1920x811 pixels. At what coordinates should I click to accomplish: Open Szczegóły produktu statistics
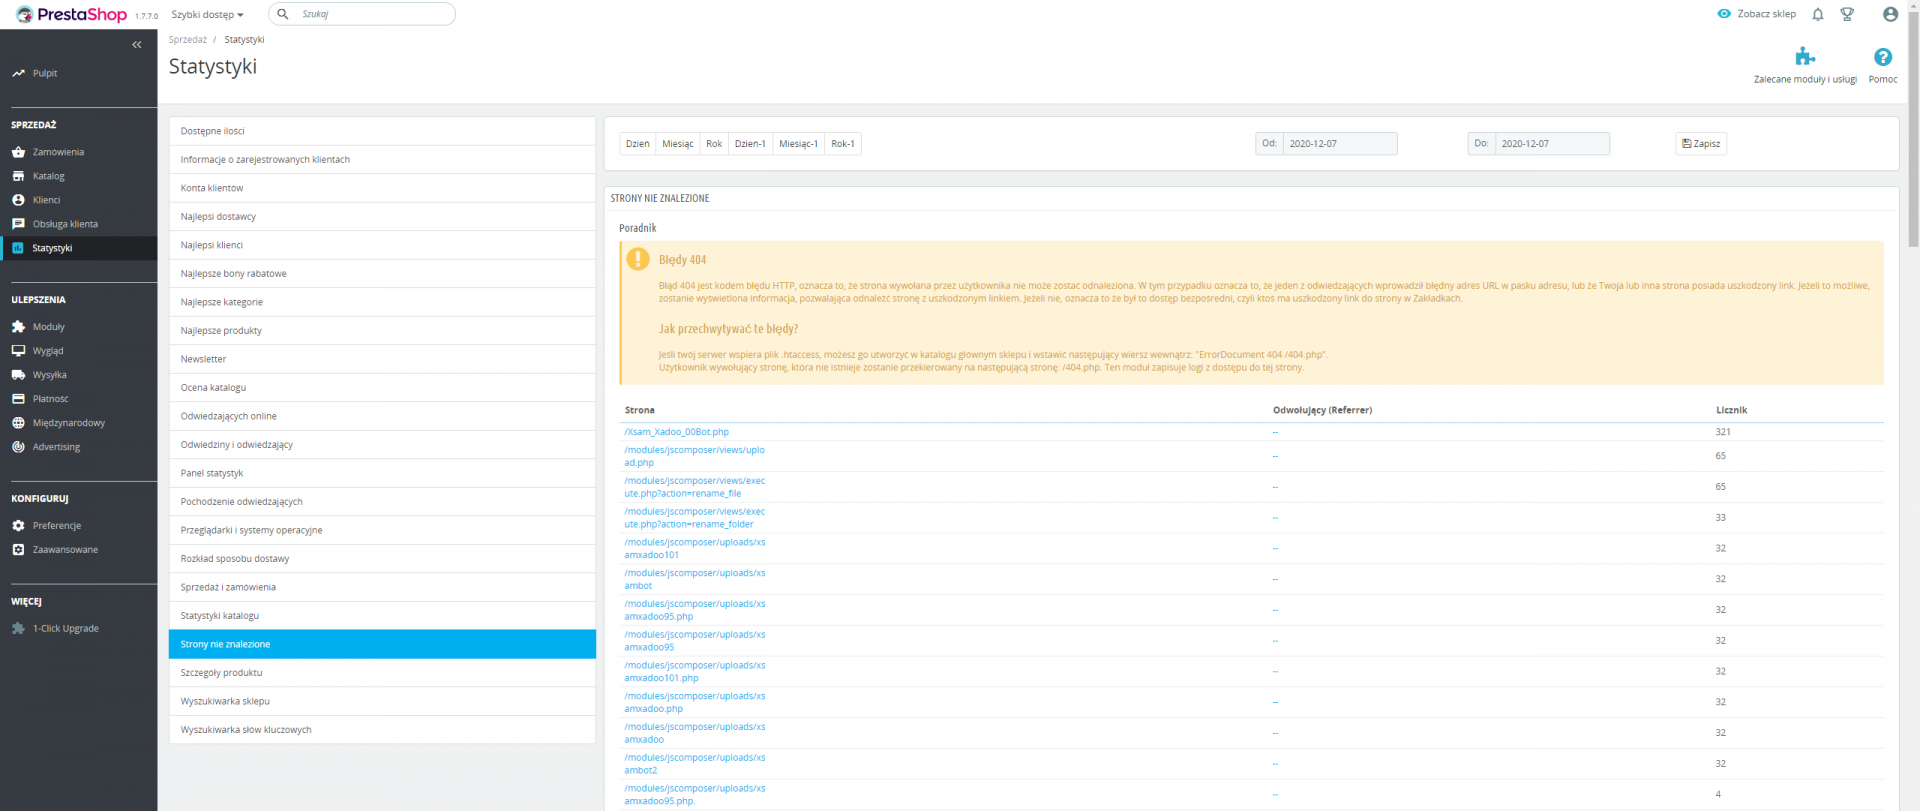(382, 673)
